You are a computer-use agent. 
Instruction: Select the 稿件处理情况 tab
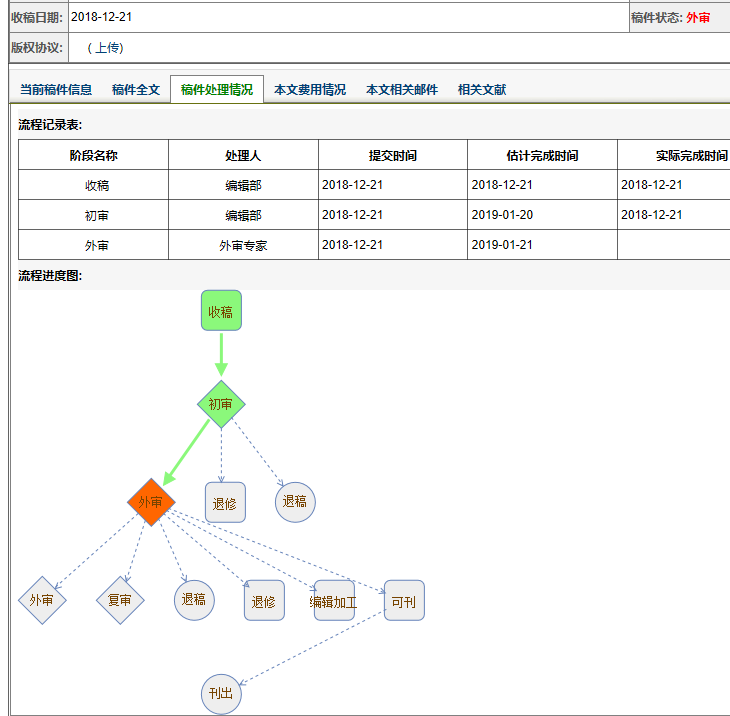pyautogui.click(x=217, y=89)
